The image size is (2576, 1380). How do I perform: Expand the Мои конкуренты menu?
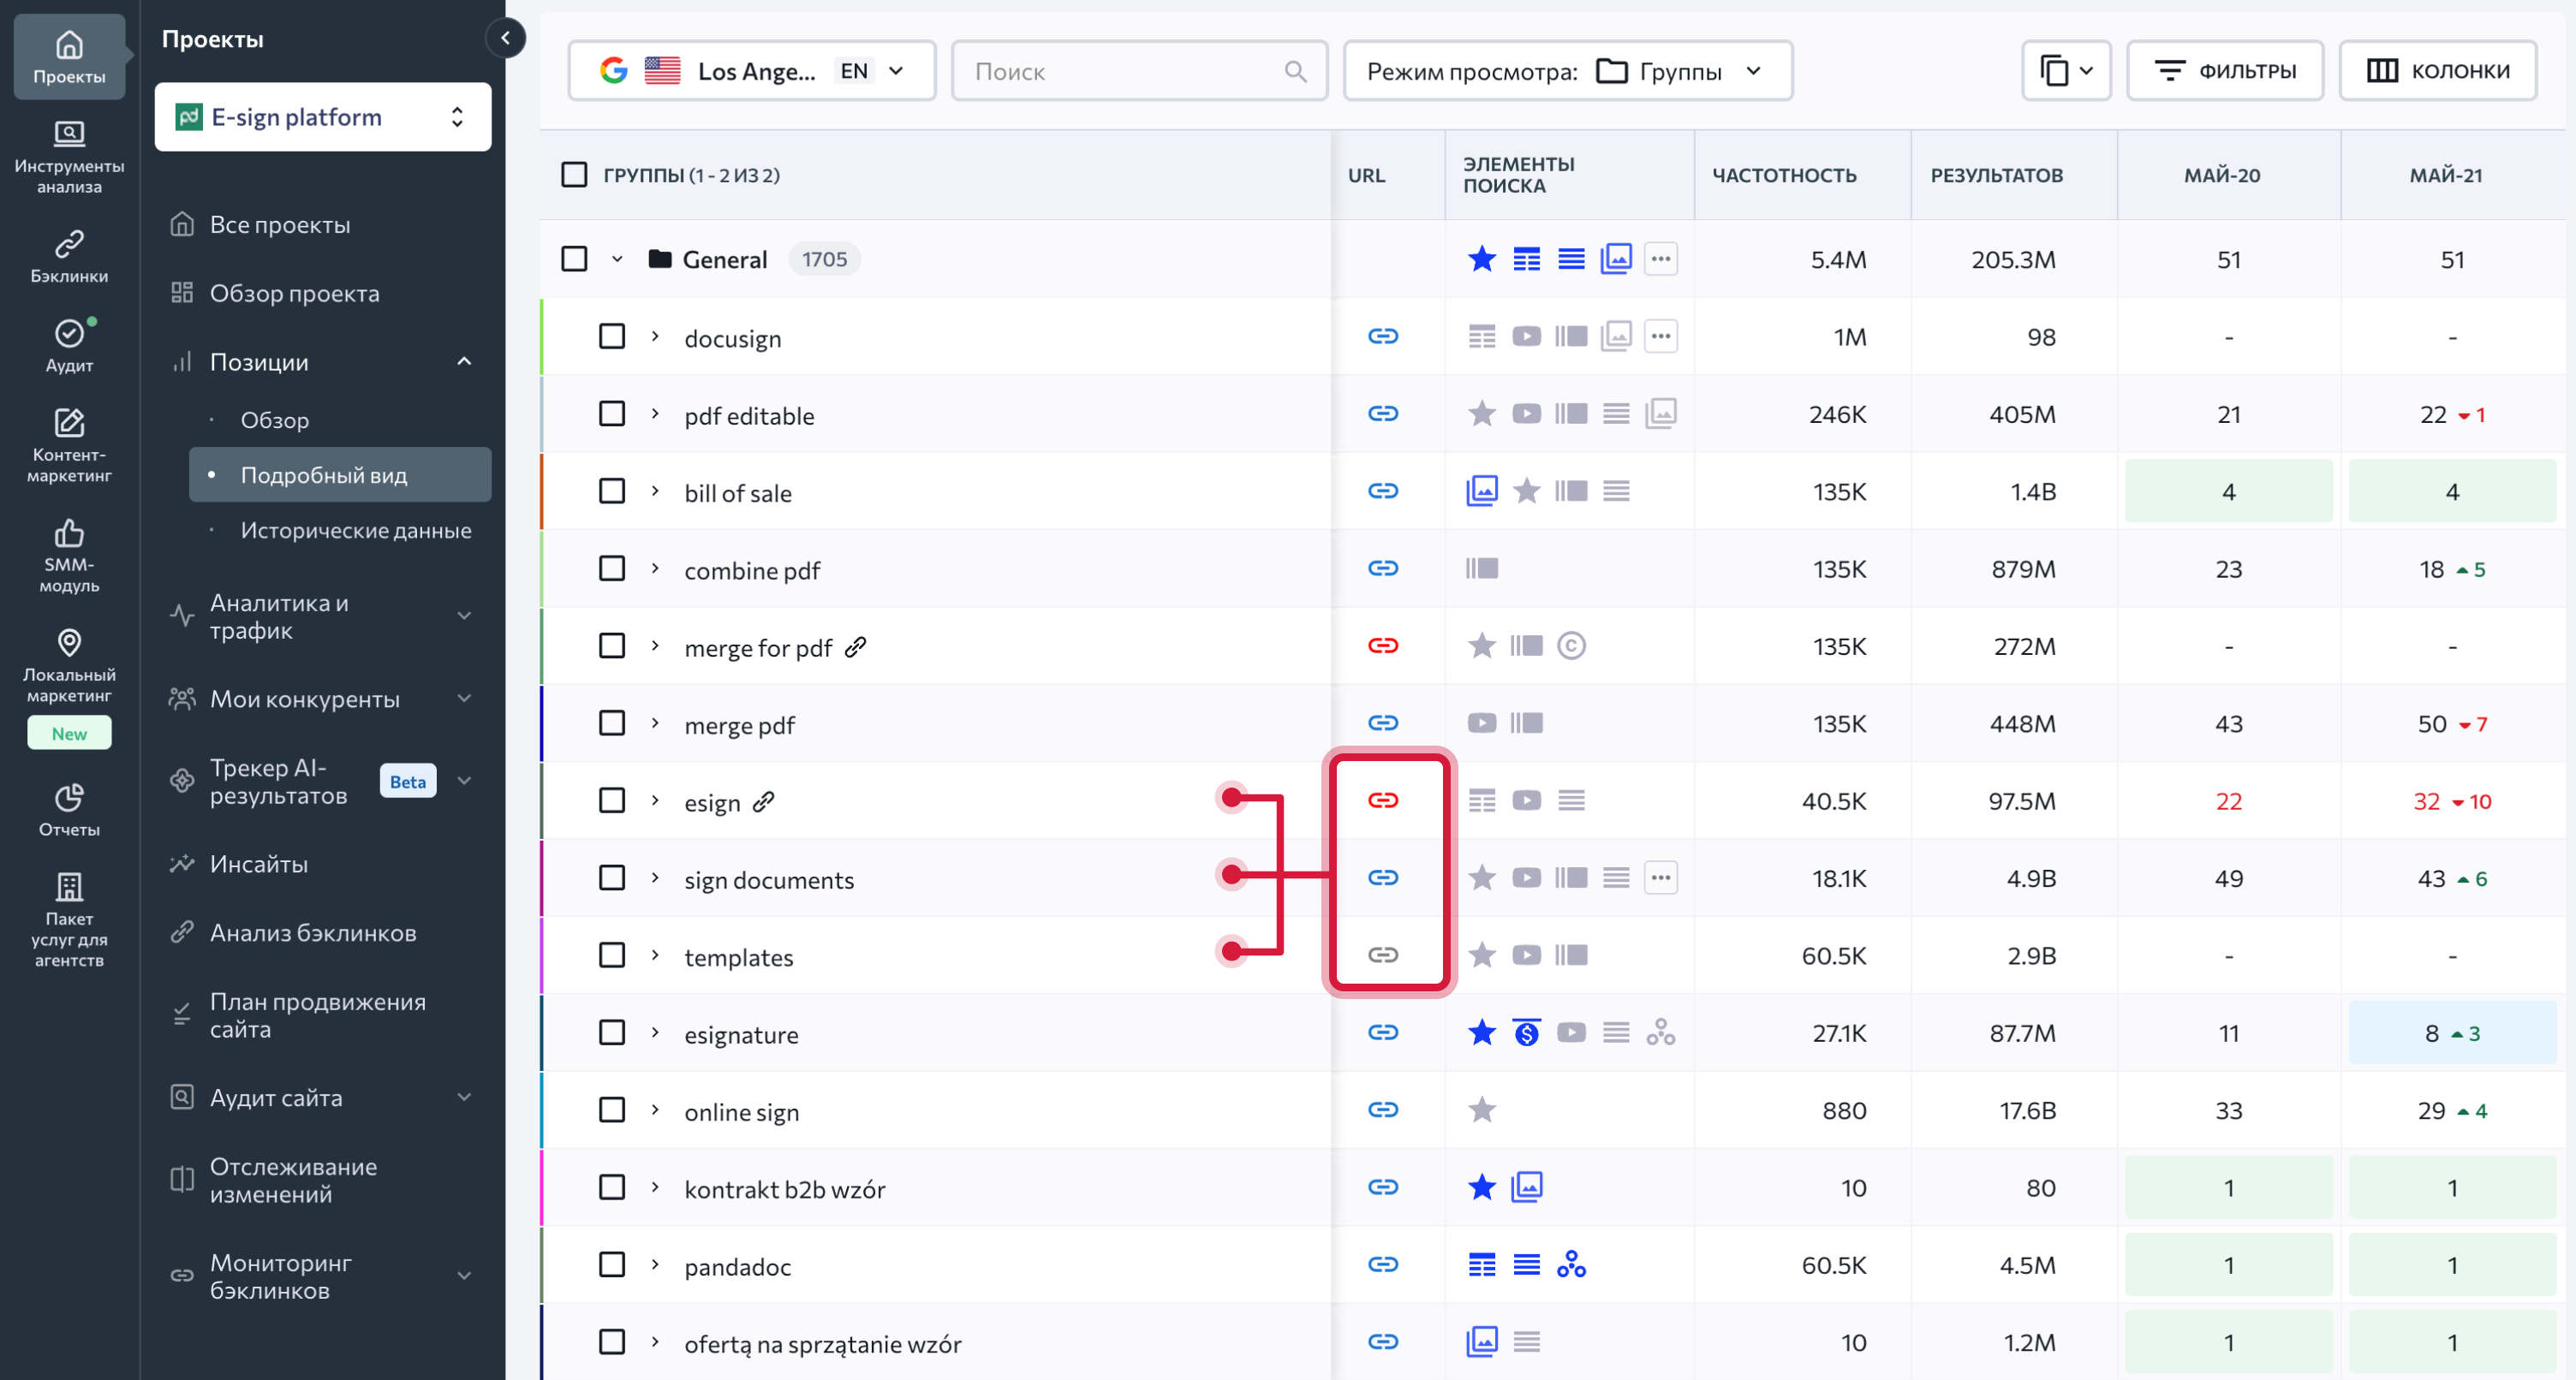(323, 699)
